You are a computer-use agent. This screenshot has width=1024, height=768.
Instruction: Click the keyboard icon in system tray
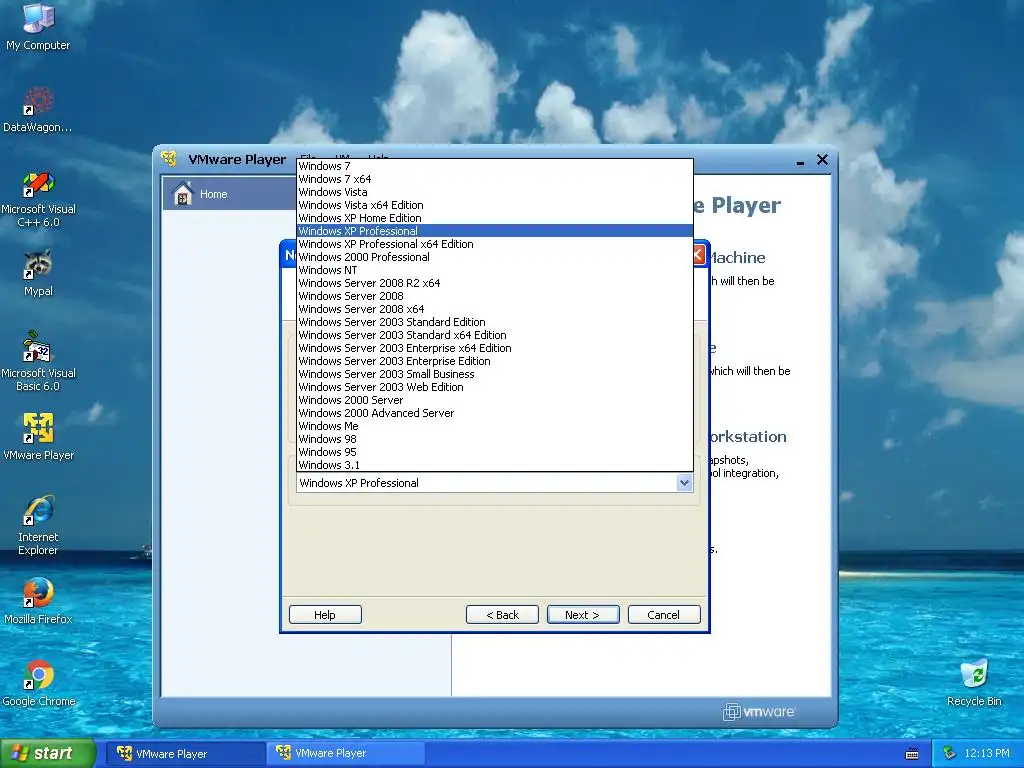[912, 754]
